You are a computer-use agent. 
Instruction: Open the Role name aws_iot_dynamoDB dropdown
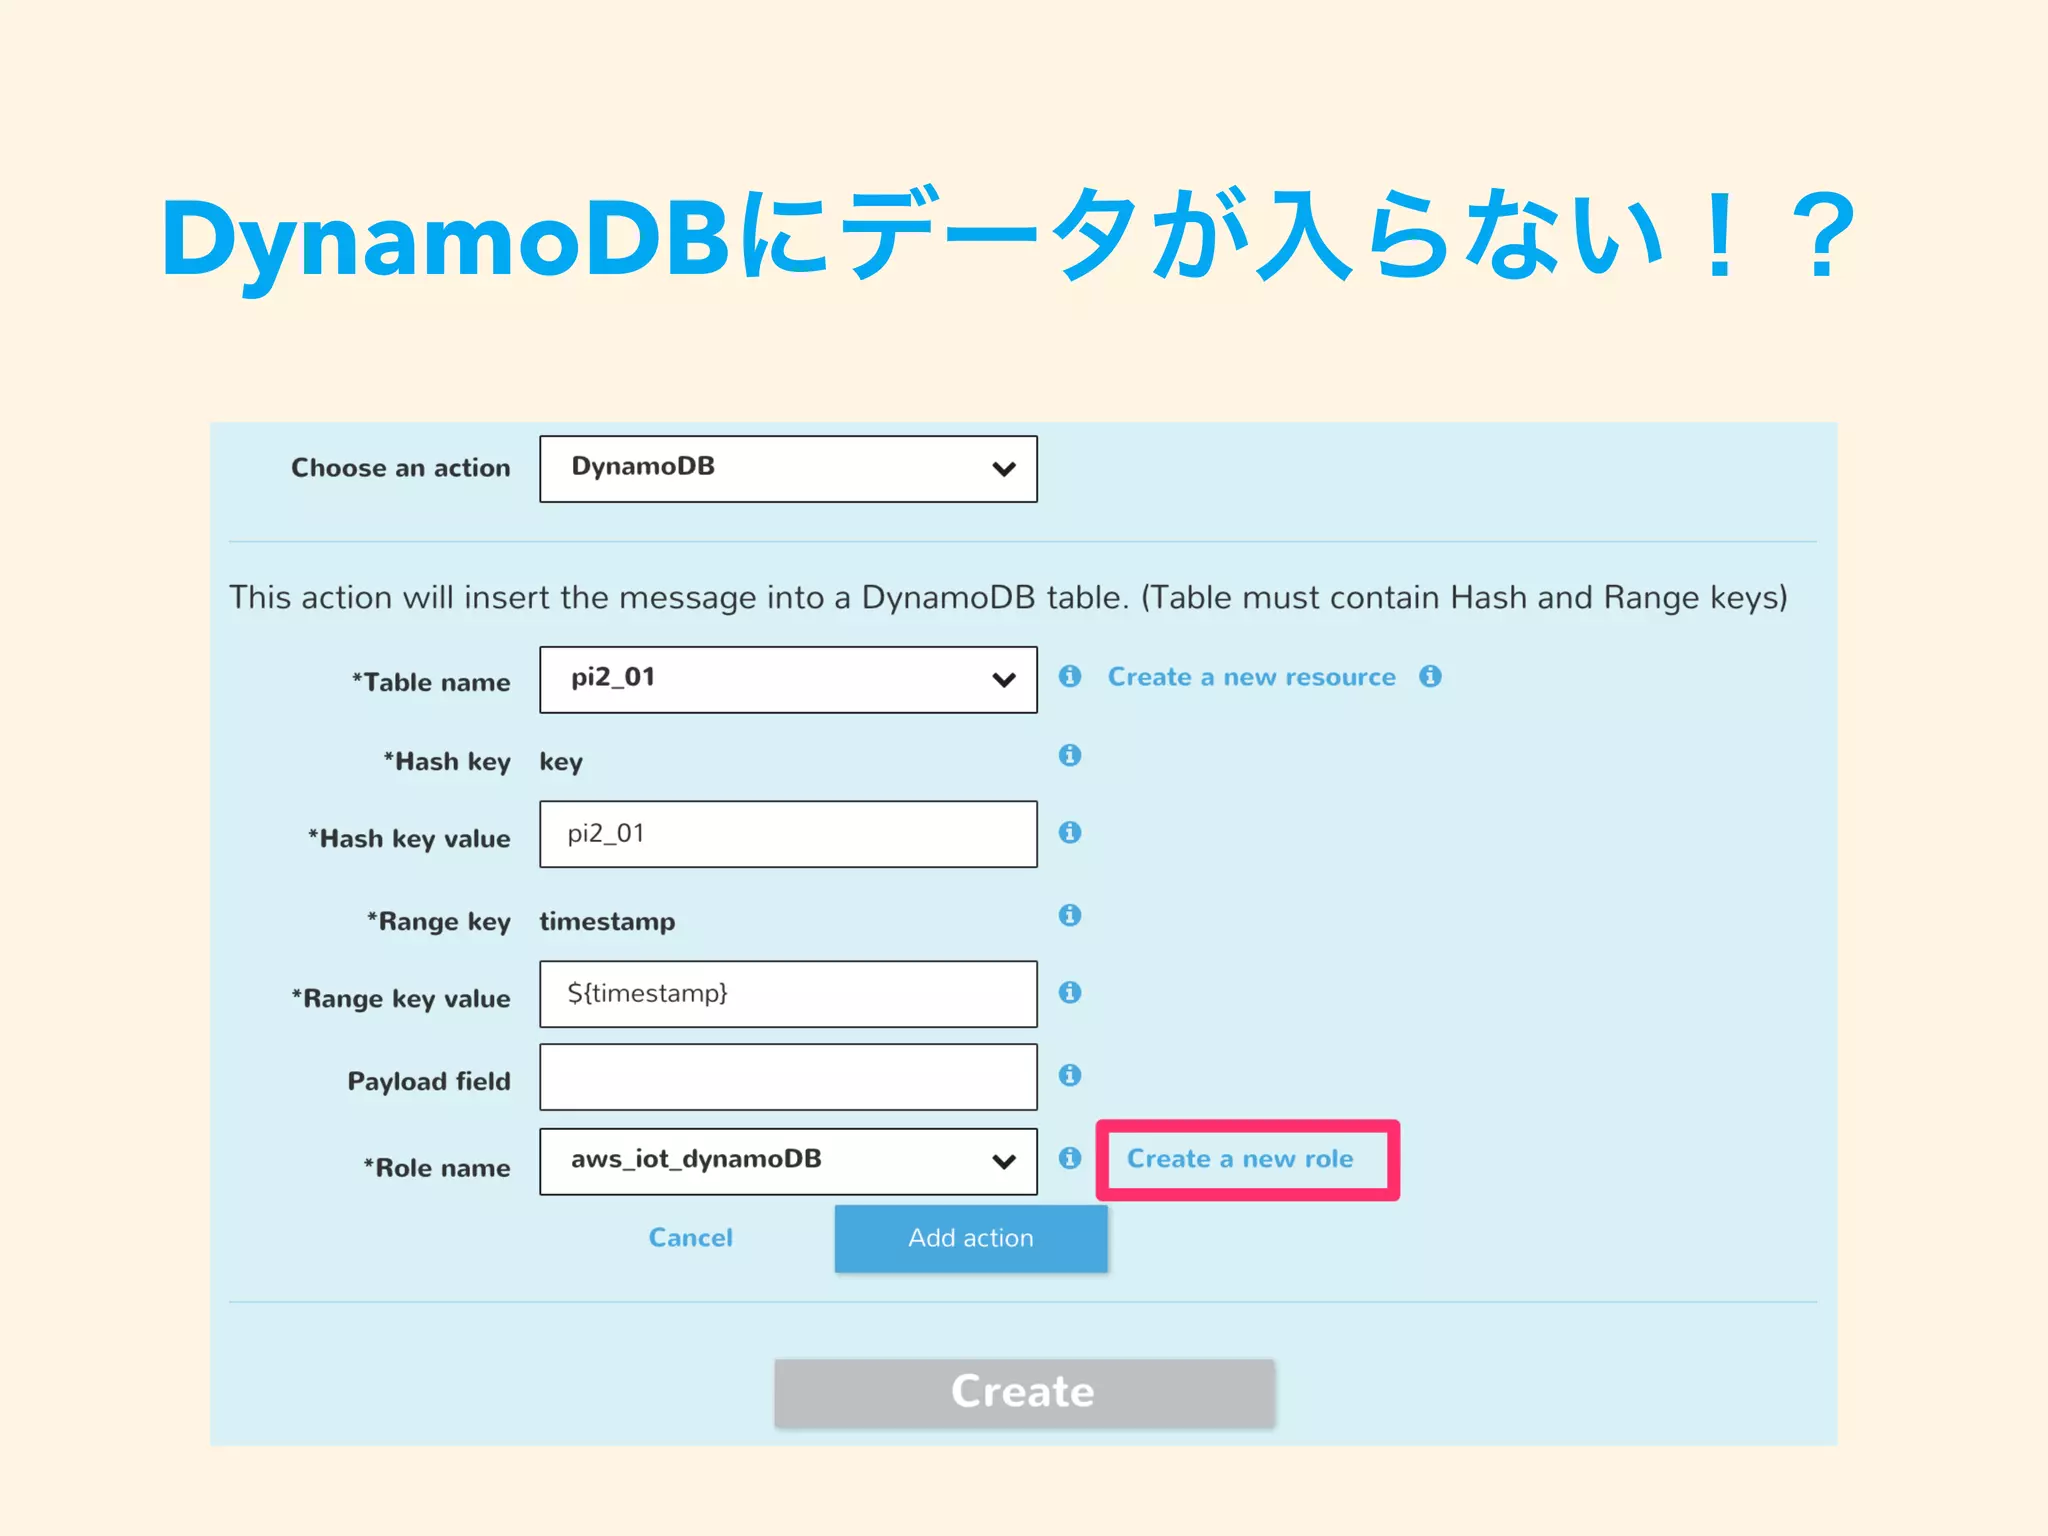point(788,1162)
